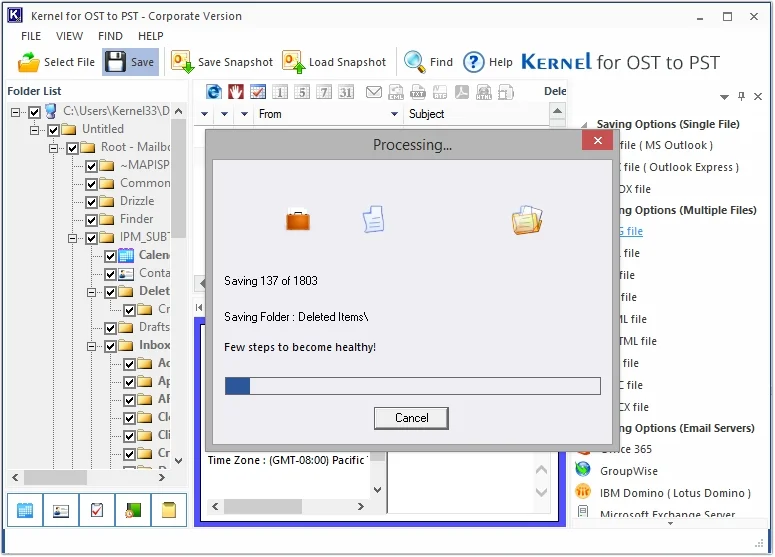Open Notes view in bottom icon bar
Image resolution: width=775 pixels, height=557 pixels.
[x=169, y=510]
